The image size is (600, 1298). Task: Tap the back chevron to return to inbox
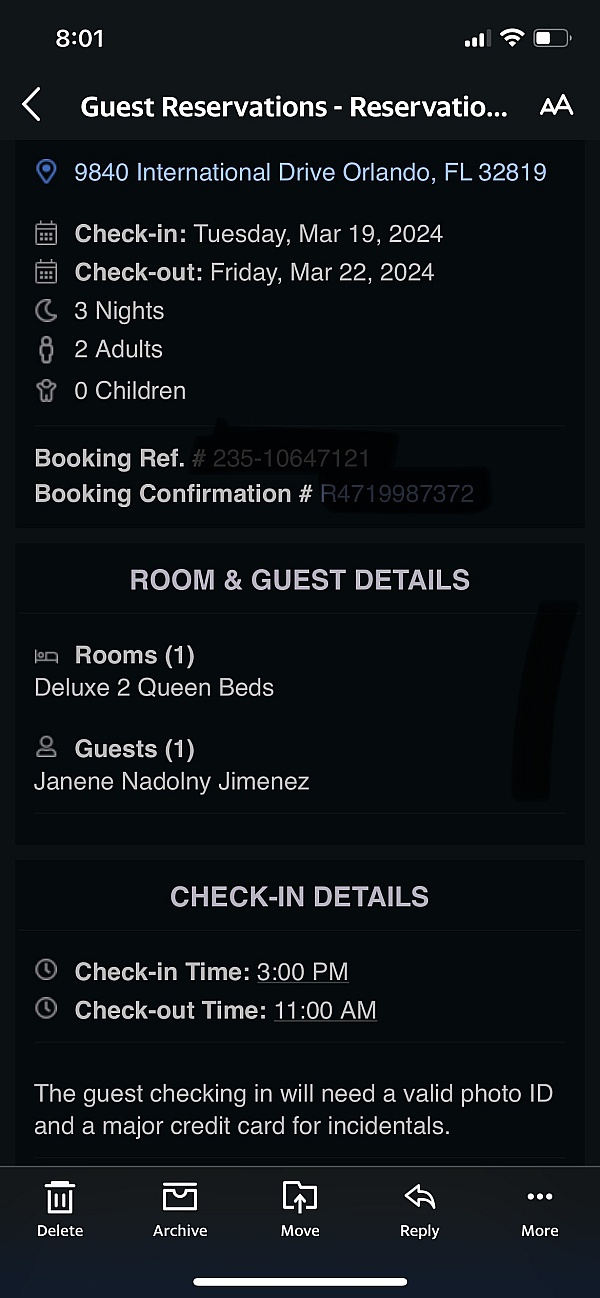point(31,104)
